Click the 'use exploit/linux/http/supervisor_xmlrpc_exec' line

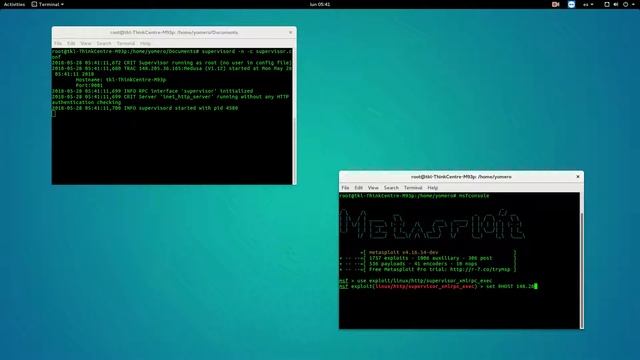(416, 281)
